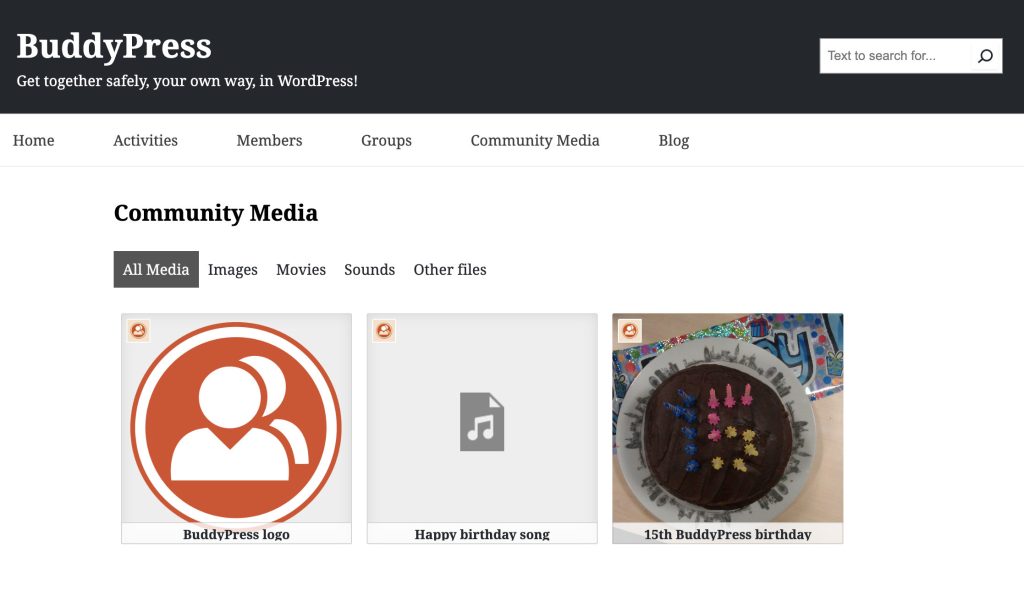
Task: Open uploader avatar on Happy birthday song card
Action: 384,331
